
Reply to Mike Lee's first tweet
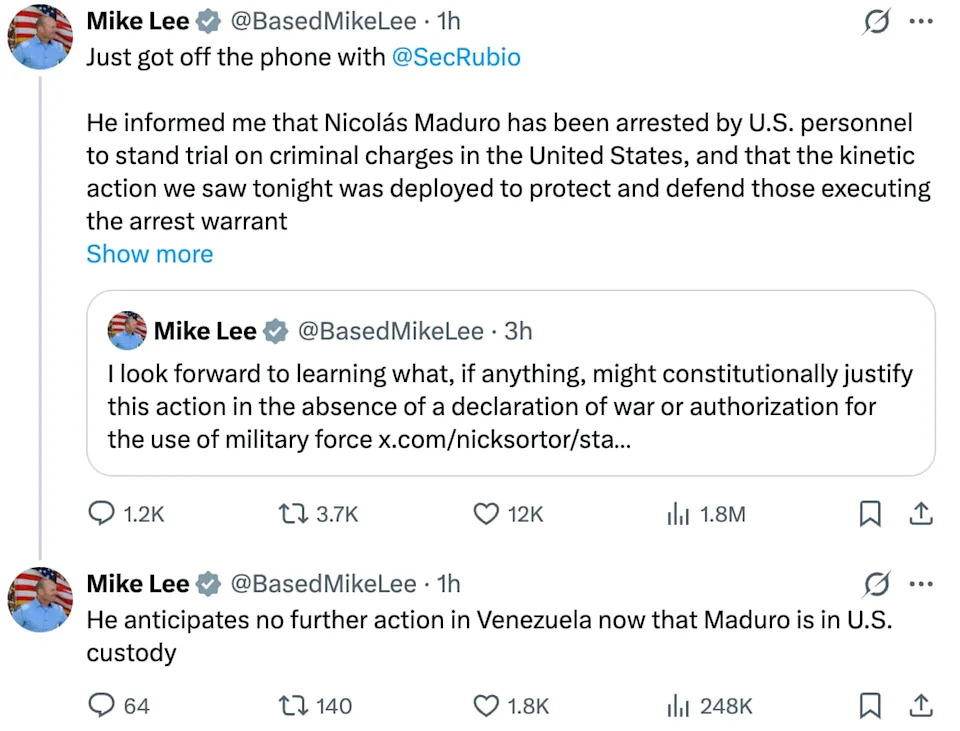point(103,513)
